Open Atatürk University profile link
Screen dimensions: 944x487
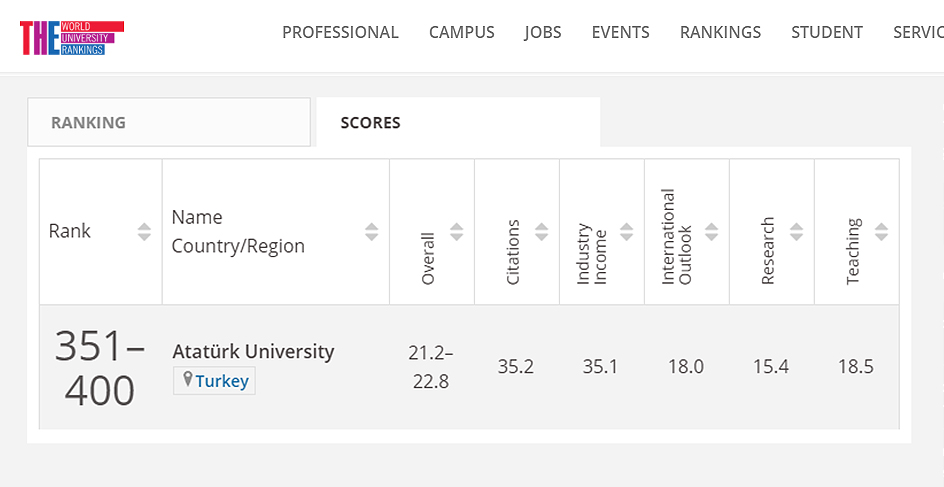tap(253, 351)
